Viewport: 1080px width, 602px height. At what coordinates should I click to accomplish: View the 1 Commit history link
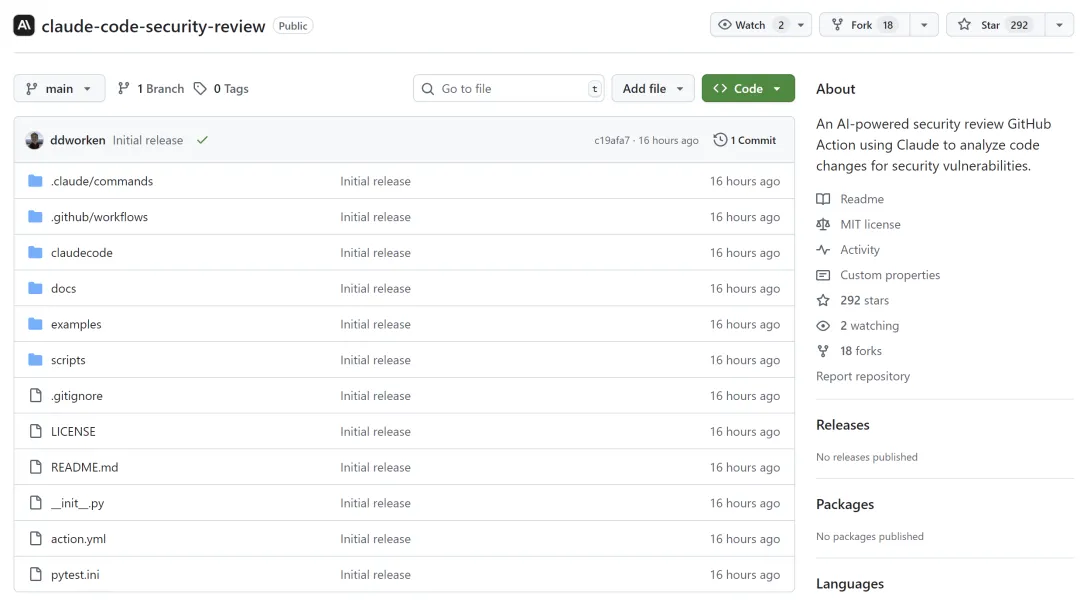pos(745,140)
